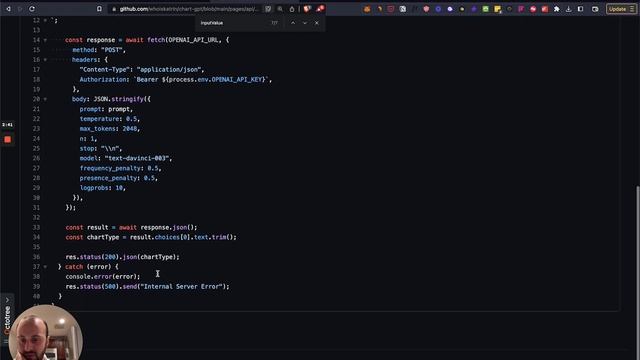
Task: Collapse the code block at line 12
Action: pos(45,20)
